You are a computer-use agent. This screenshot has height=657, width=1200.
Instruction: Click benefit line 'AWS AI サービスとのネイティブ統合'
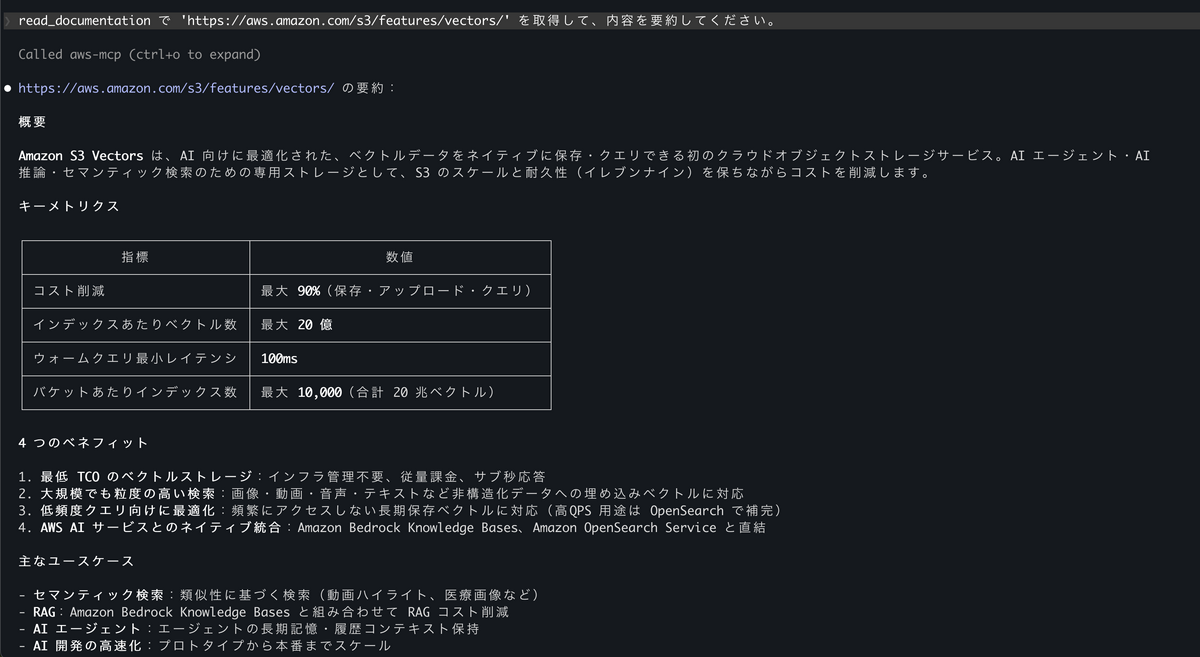(x=392, y=528)
